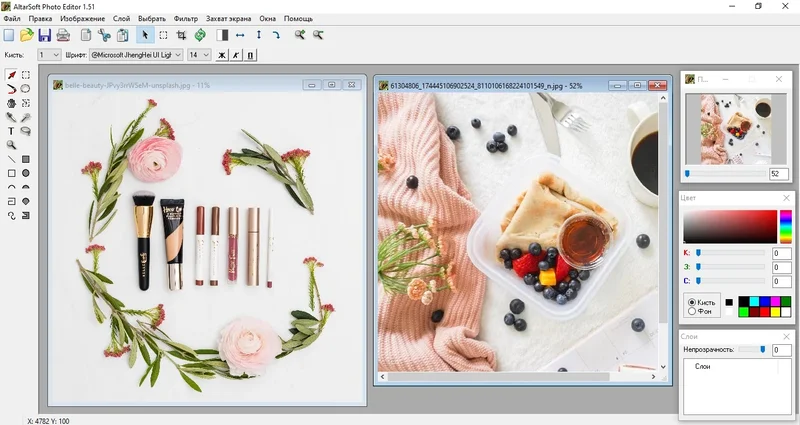
Task: Open the font size 14 dropdown
Action: (206, 55)
